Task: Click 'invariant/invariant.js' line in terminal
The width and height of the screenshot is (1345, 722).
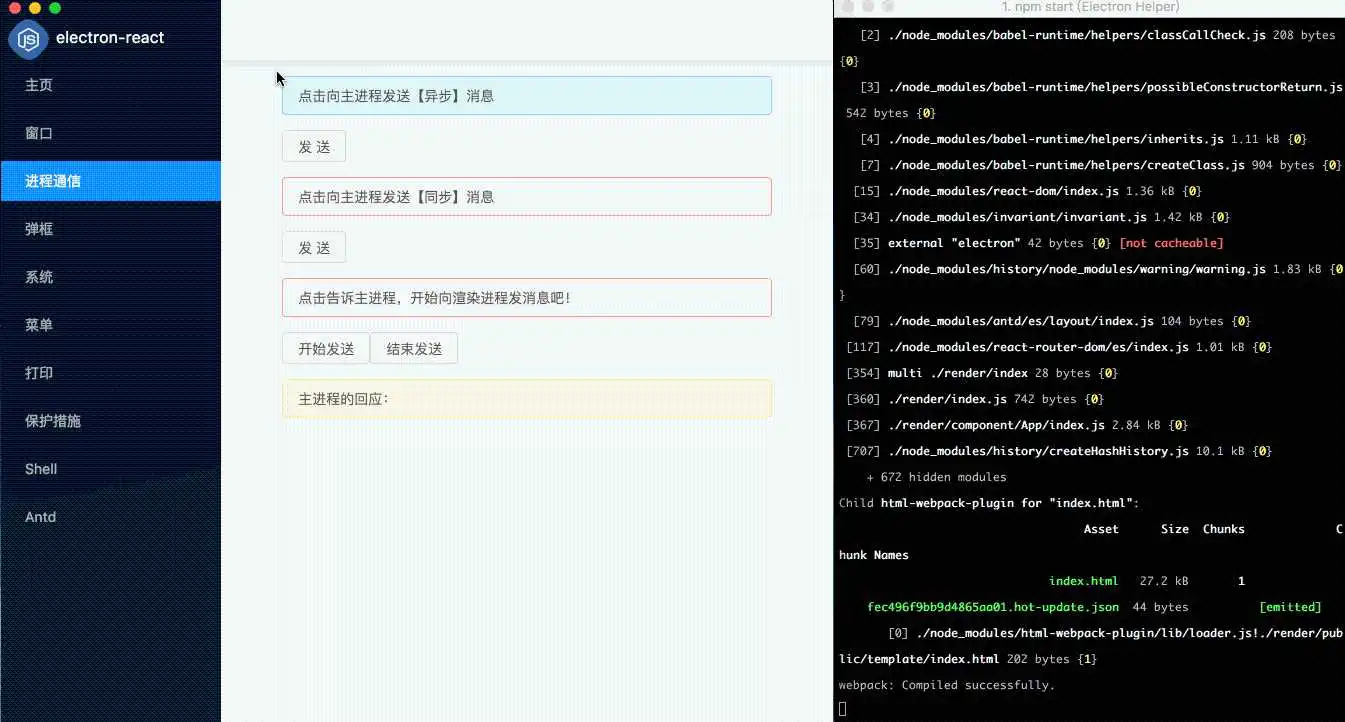Action: click(x=1041, y=217)
